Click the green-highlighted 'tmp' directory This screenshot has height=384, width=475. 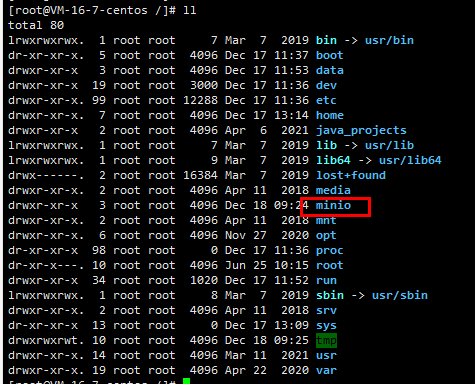[x=326, y=341]
